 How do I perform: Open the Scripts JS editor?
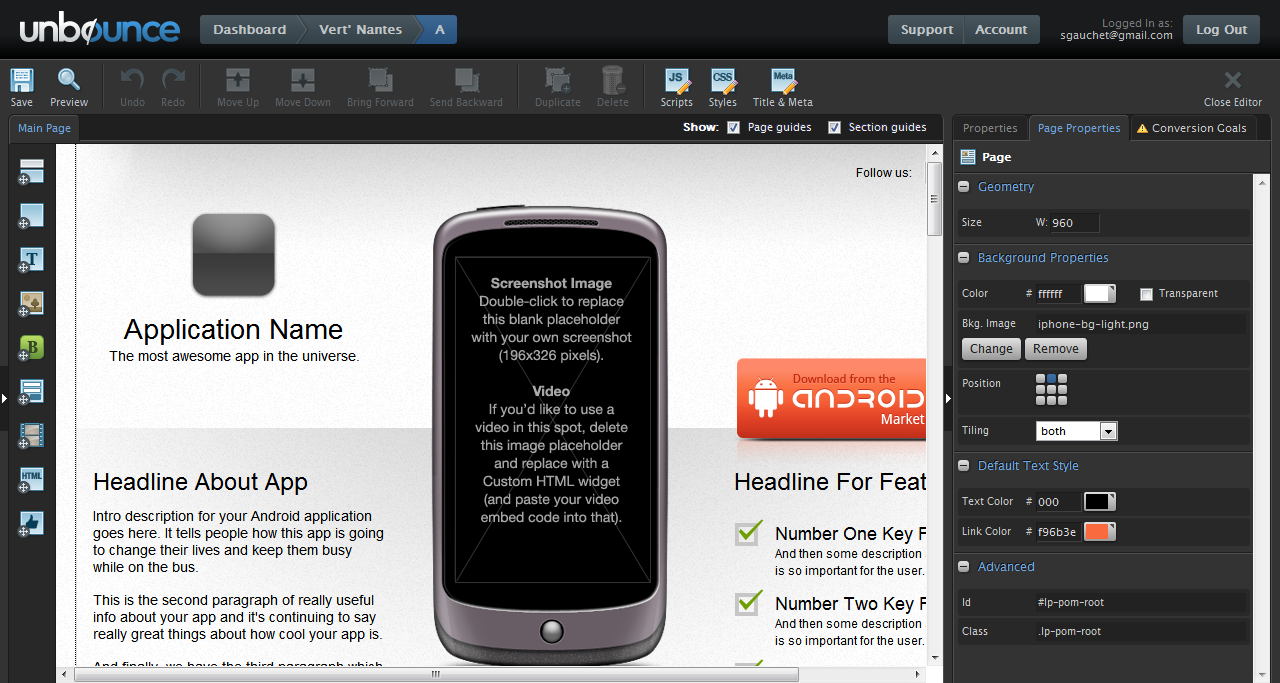pos(677,86)
